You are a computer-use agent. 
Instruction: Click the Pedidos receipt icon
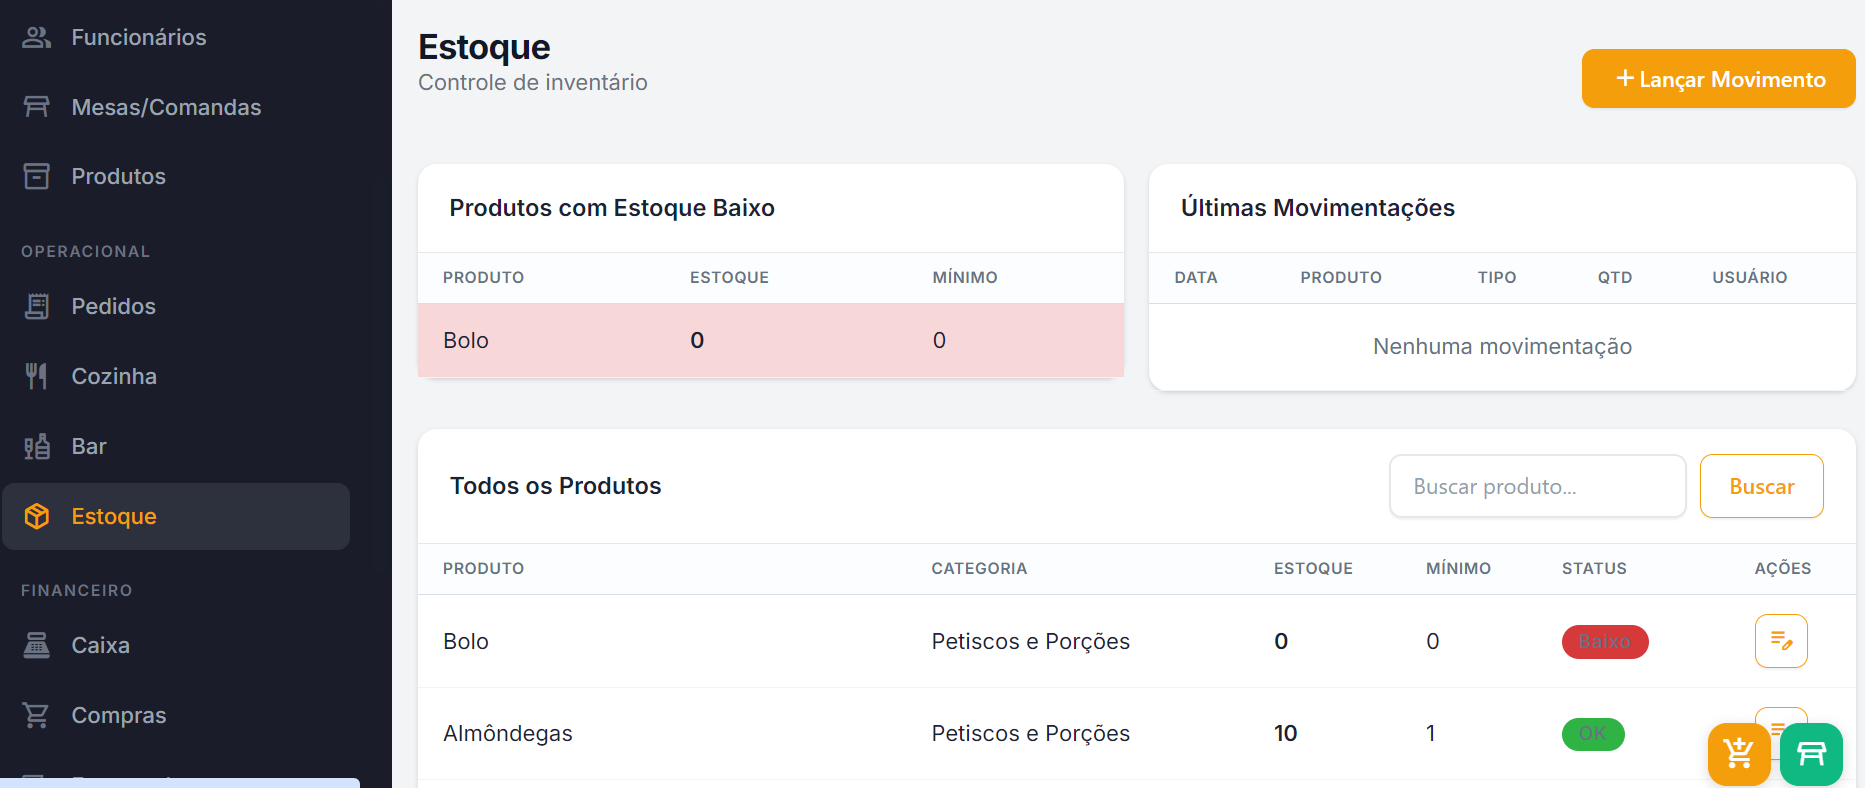pos(37,306)
